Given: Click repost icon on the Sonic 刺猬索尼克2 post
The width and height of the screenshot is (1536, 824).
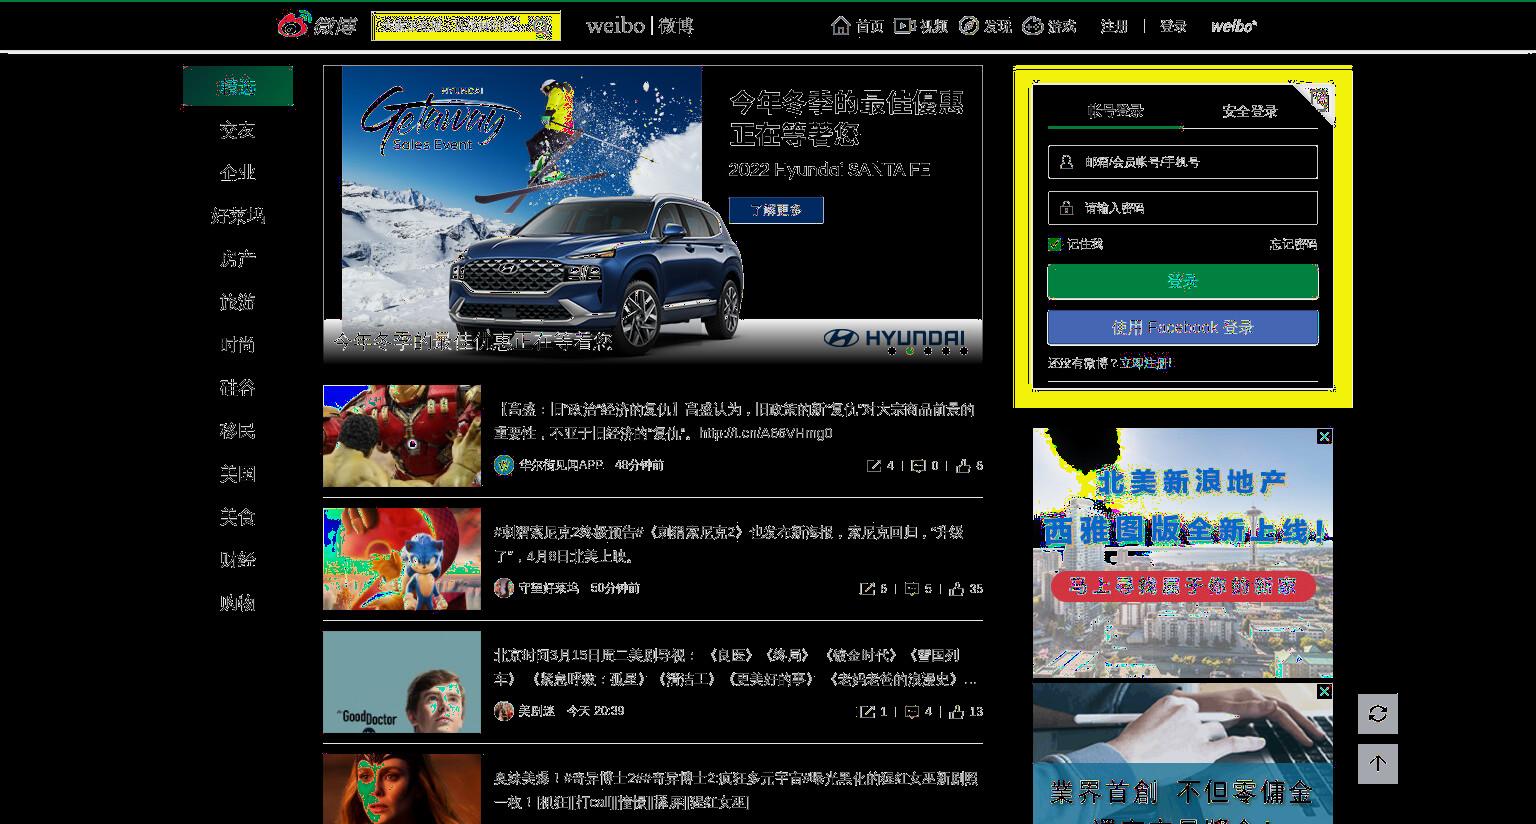Looking at the screenshot, I should tap(868, 588).
